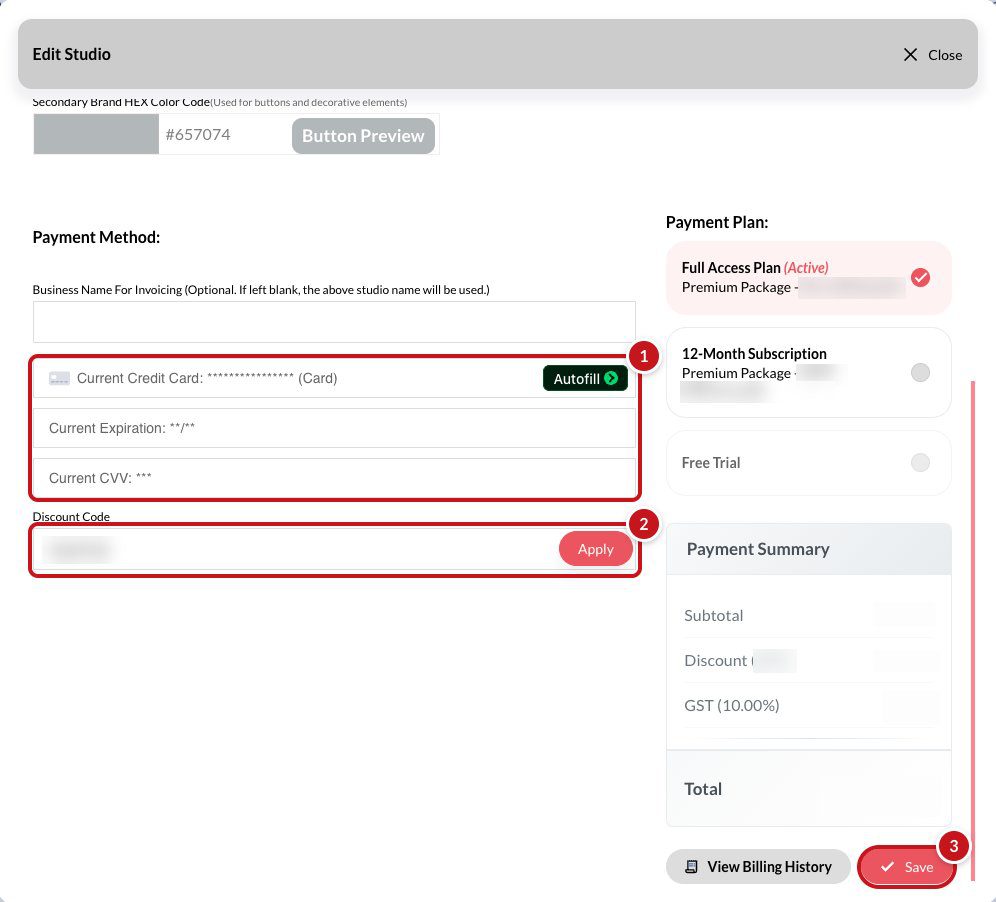Click the Total row label

[x=703, y=789]
